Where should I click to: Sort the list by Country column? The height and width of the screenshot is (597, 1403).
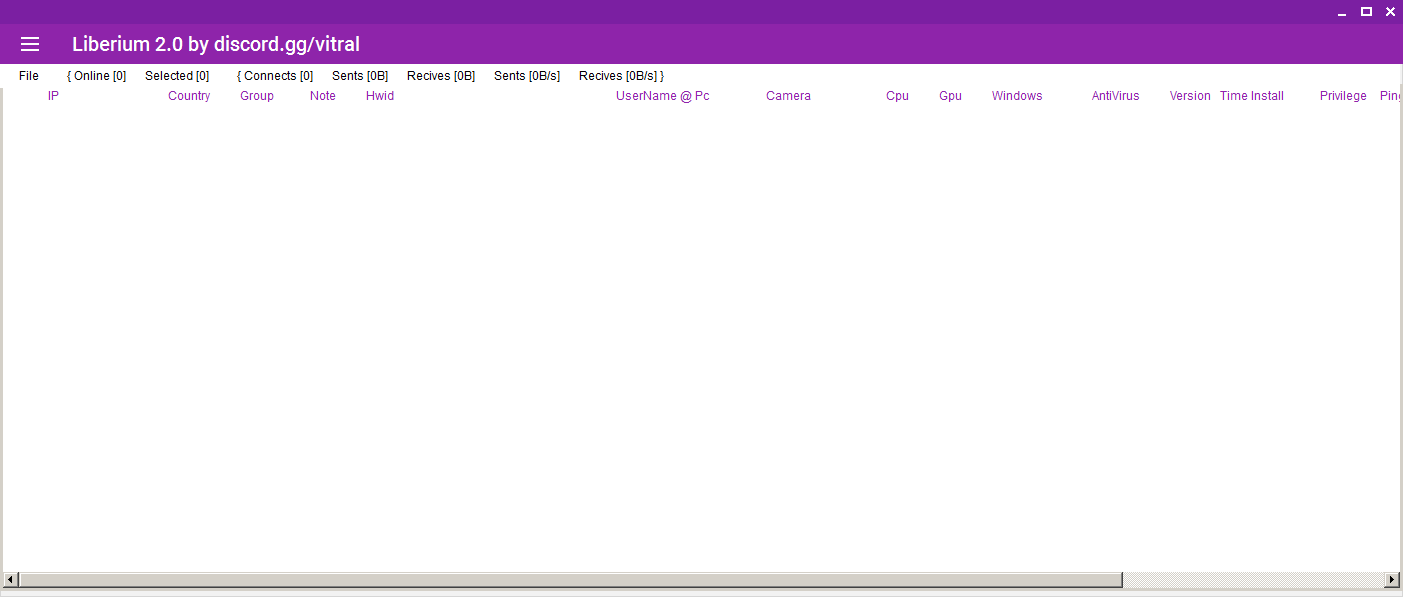tap(189, 96)
